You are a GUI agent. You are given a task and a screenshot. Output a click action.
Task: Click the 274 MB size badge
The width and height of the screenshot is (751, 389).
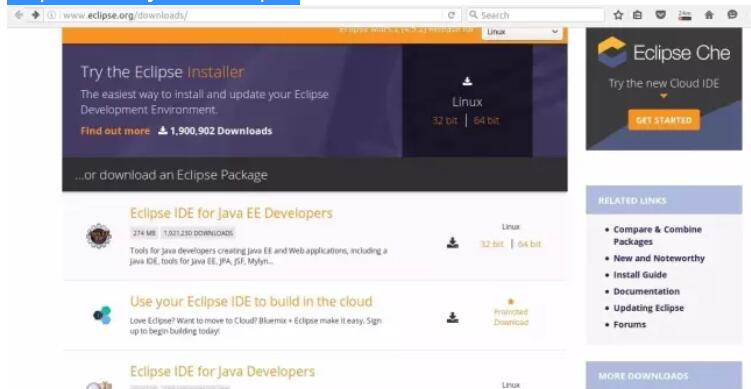[x=144, y=233]
